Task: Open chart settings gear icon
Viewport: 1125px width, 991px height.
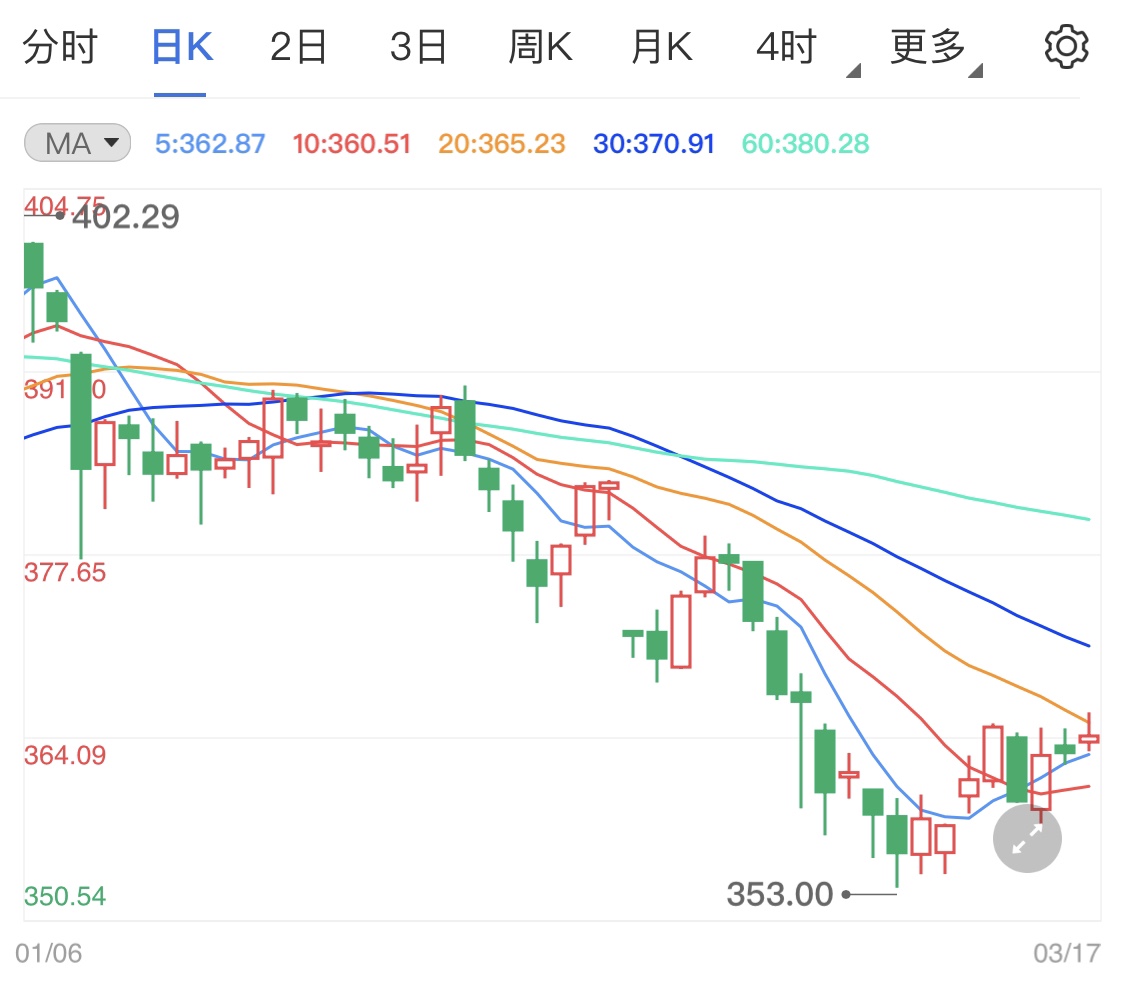Action: (x=1066, y=47)
